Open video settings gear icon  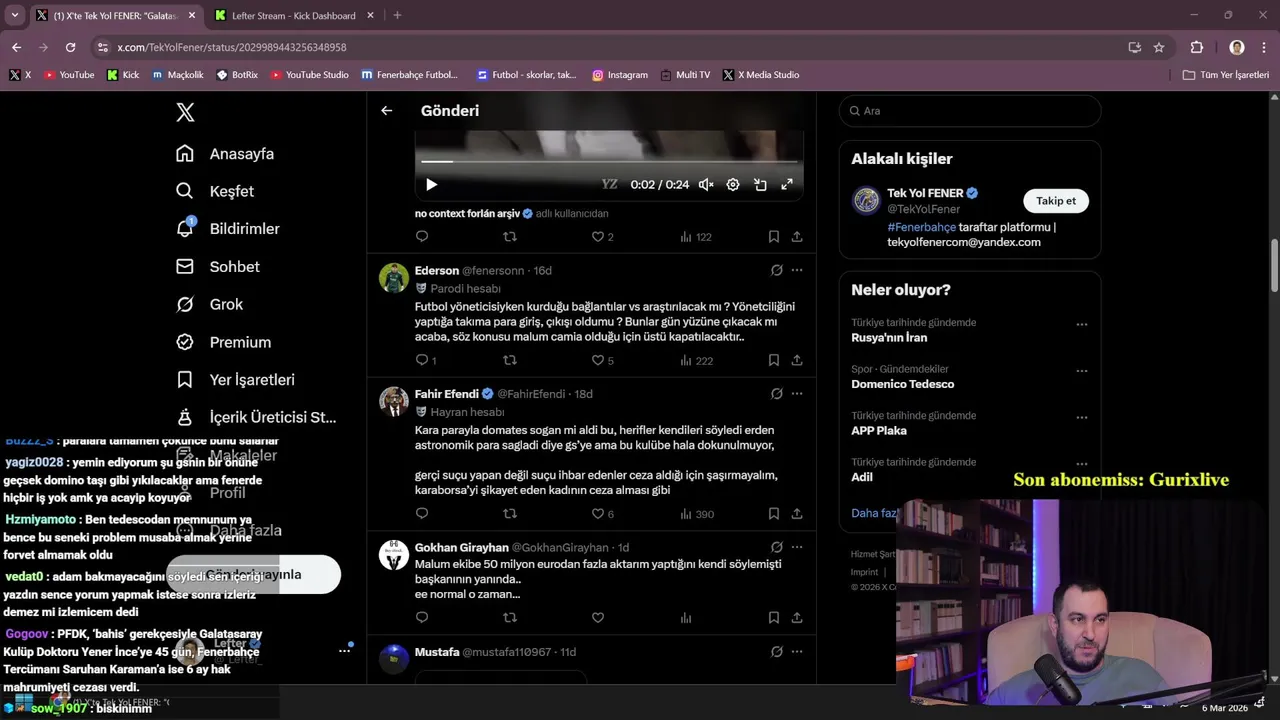pos(733,184)
